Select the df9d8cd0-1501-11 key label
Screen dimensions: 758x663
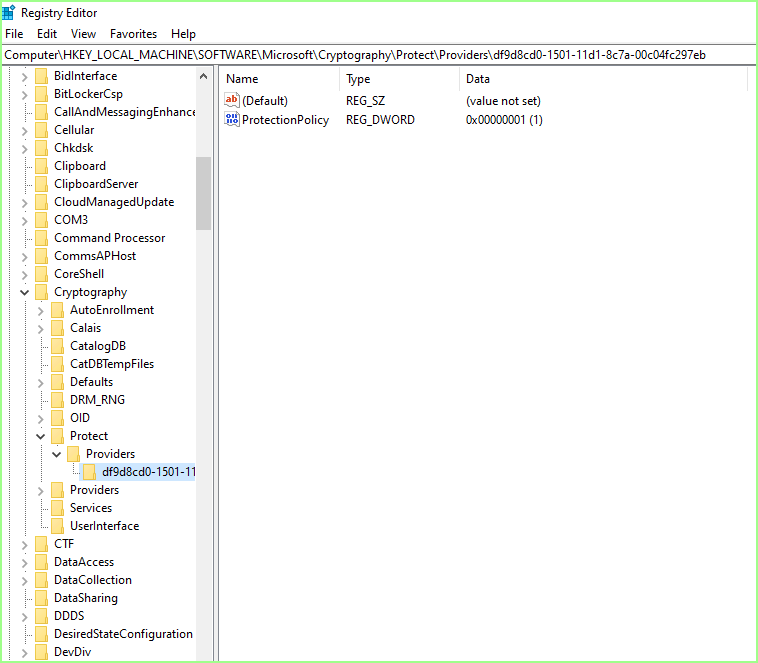pyautogui.click(x=148, y=472)
